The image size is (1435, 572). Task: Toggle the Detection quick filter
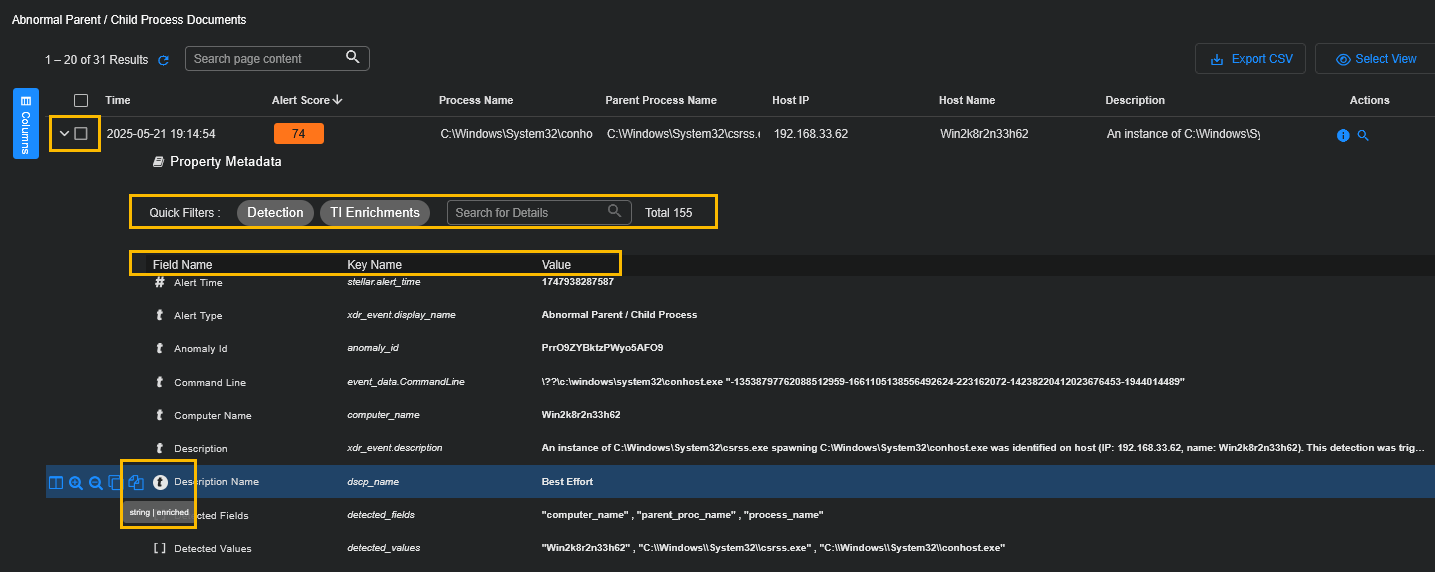(275, 212)
